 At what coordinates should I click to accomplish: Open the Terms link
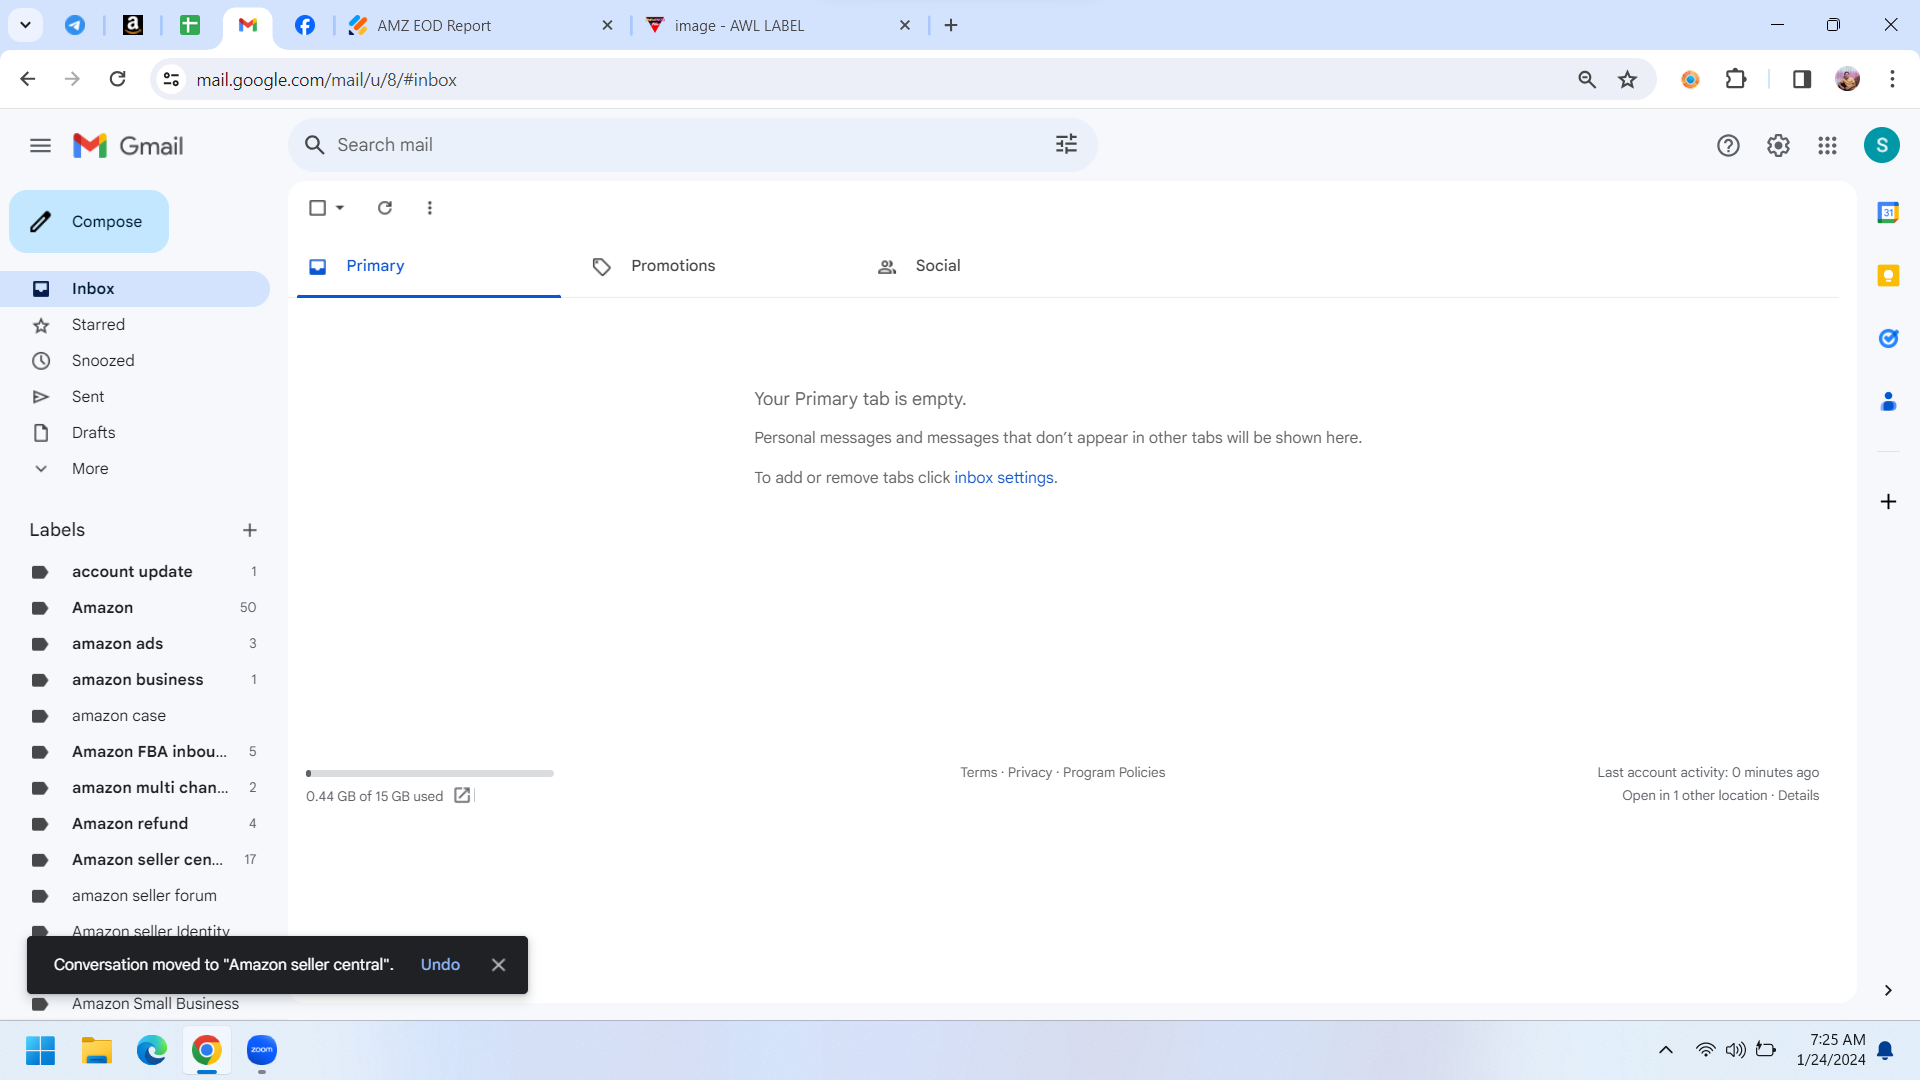click(x=978, y=773)
